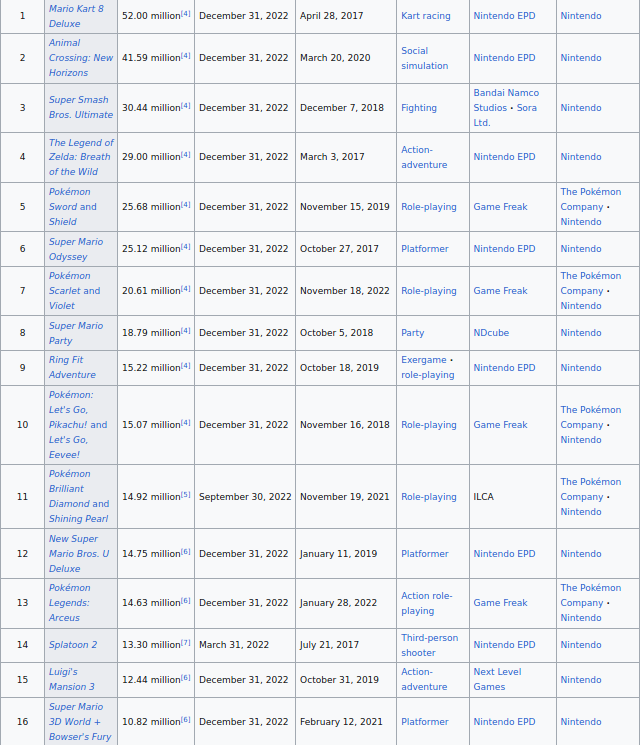643x745 pixels.
Task: Open citation [7] beside 13.30 million
Action: point(185,643)
